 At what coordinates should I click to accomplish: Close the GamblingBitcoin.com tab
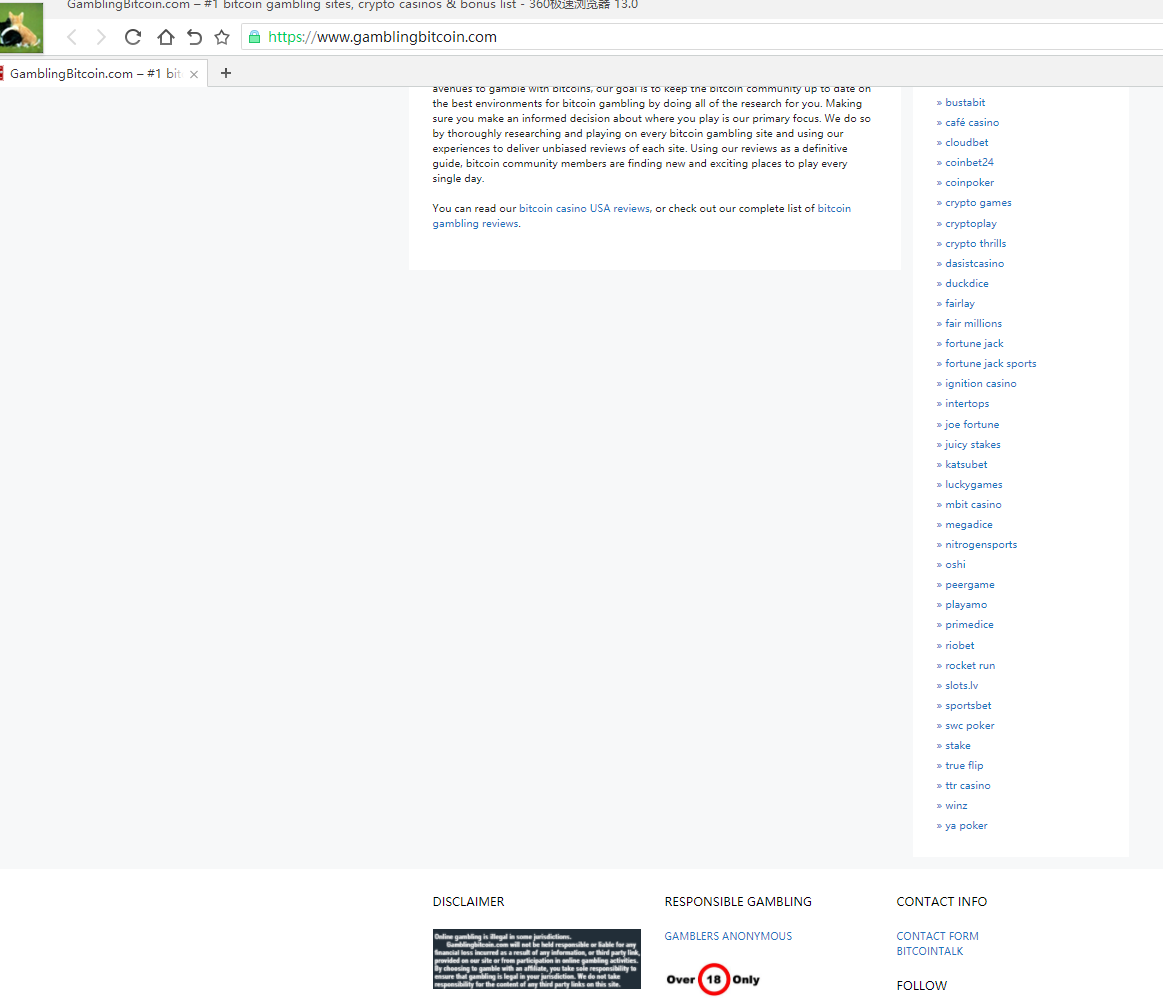[194, 74]
